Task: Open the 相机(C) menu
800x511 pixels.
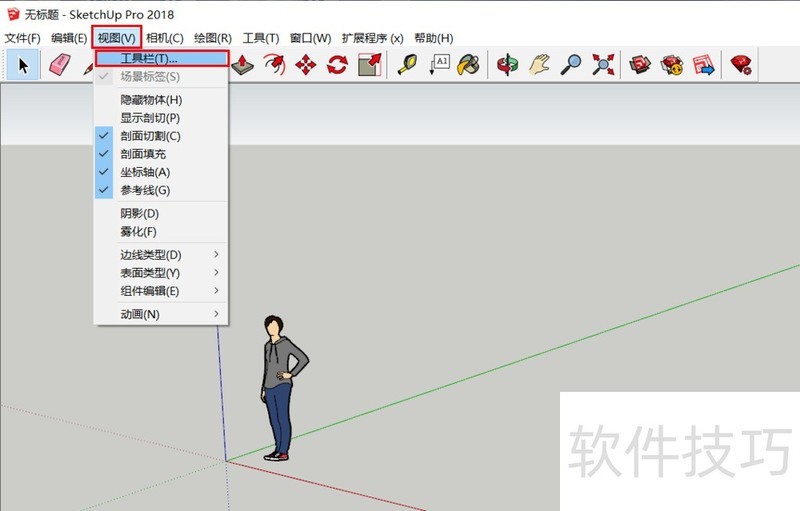Action: tap(164, 38)
